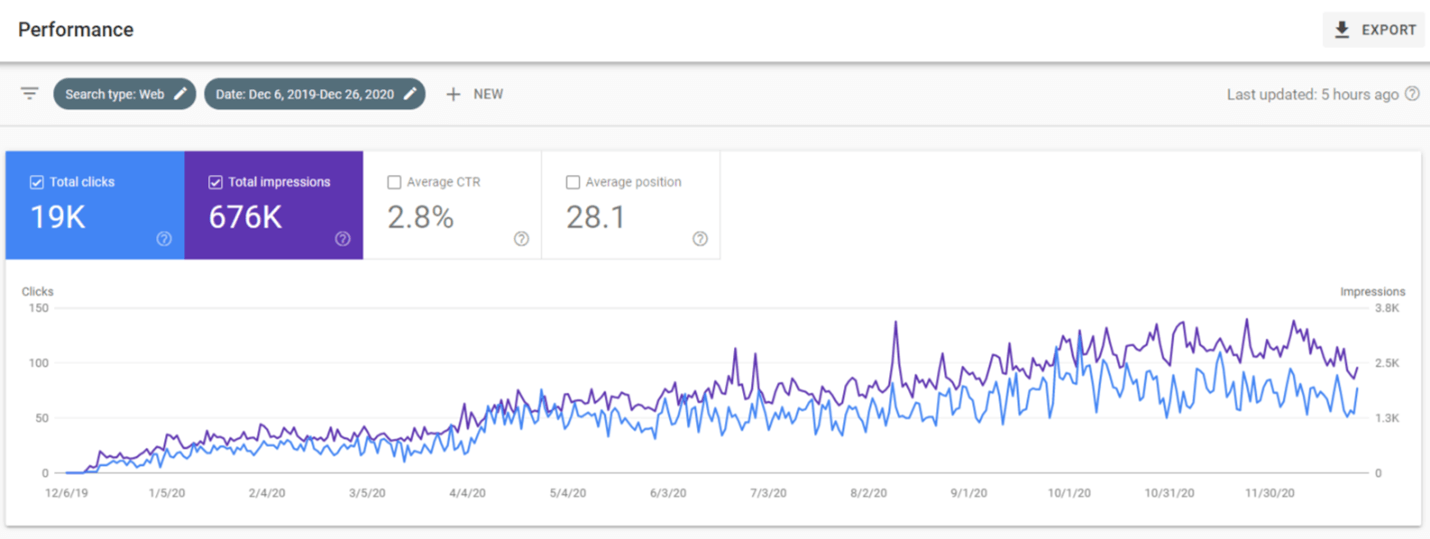
Task: Click the 4/4/20 date on chart axis
Action: point(468,493)
